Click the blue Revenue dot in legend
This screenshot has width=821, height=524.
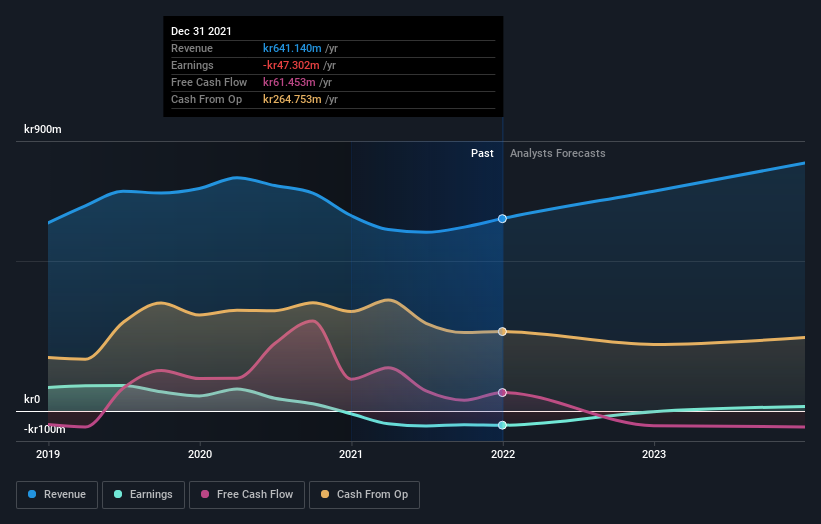[x=32, y=494]
